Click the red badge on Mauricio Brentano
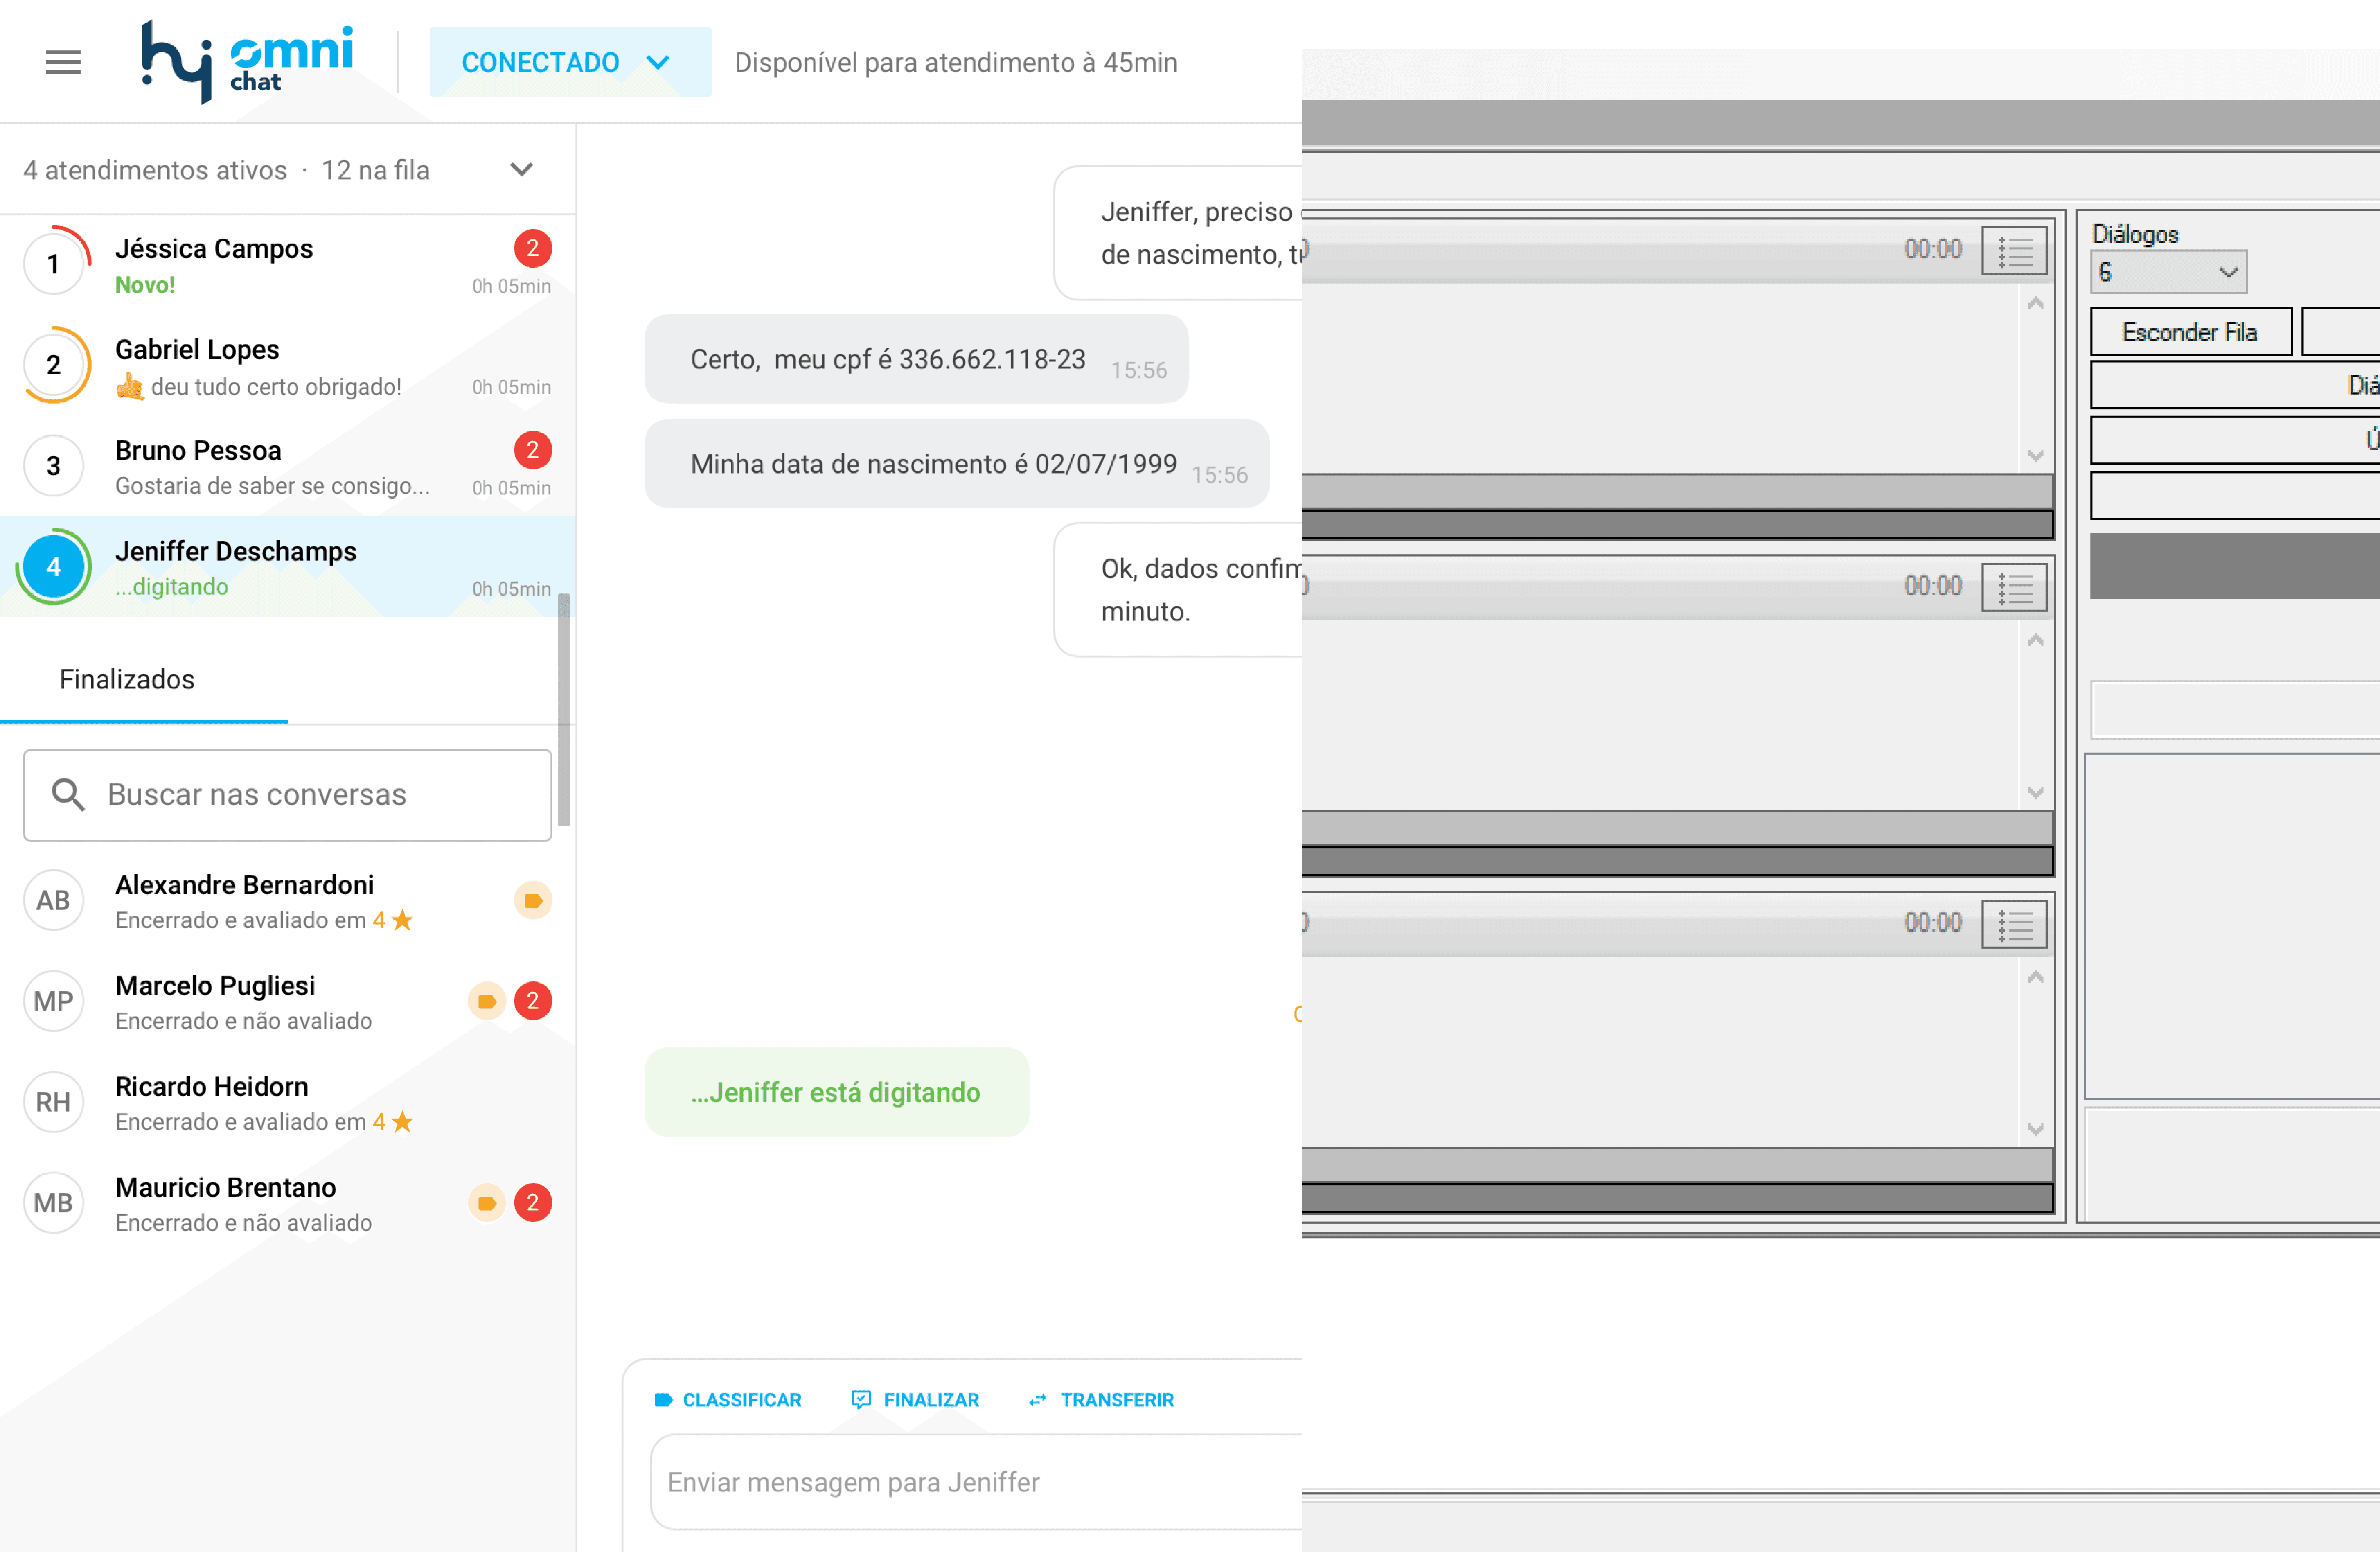Viewport: 2380px width, 1552px height. click(x=533, y=1203)
